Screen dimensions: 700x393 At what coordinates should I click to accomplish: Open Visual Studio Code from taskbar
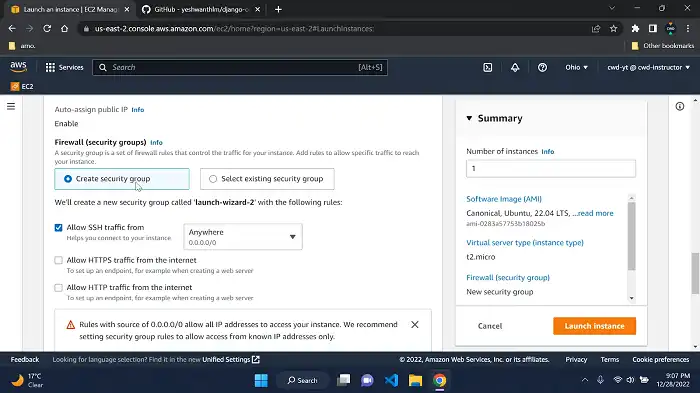[392, 380]
